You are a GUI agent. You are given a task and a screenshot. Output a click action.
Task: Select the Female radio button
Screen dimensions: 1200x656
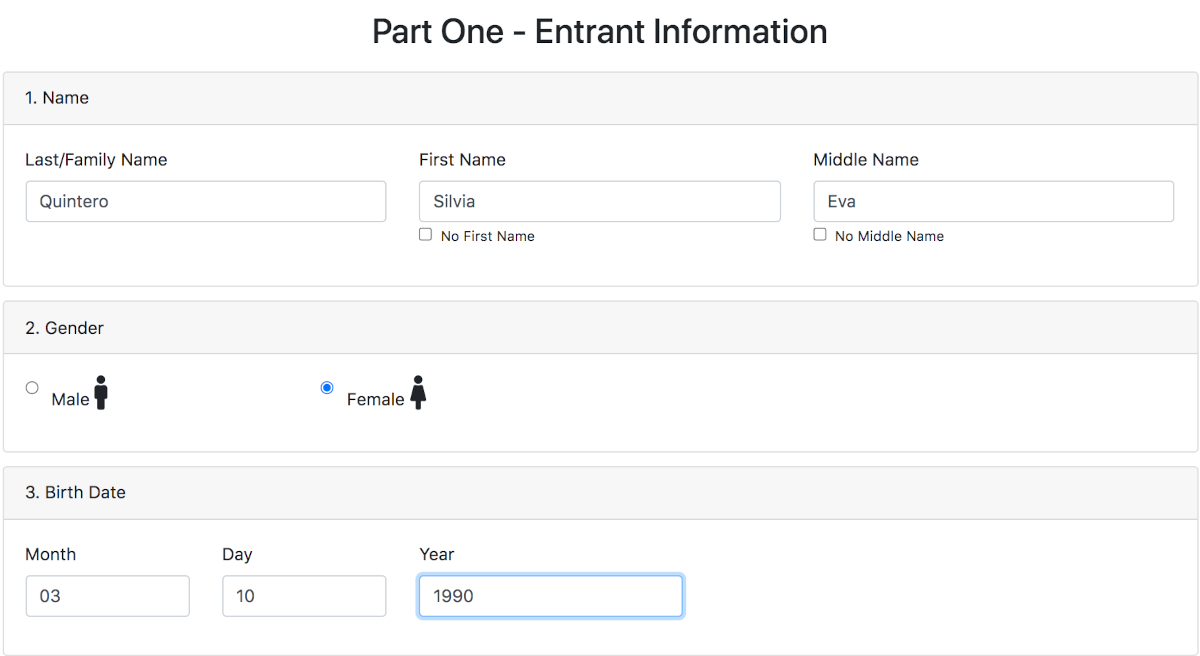[327, 387]
